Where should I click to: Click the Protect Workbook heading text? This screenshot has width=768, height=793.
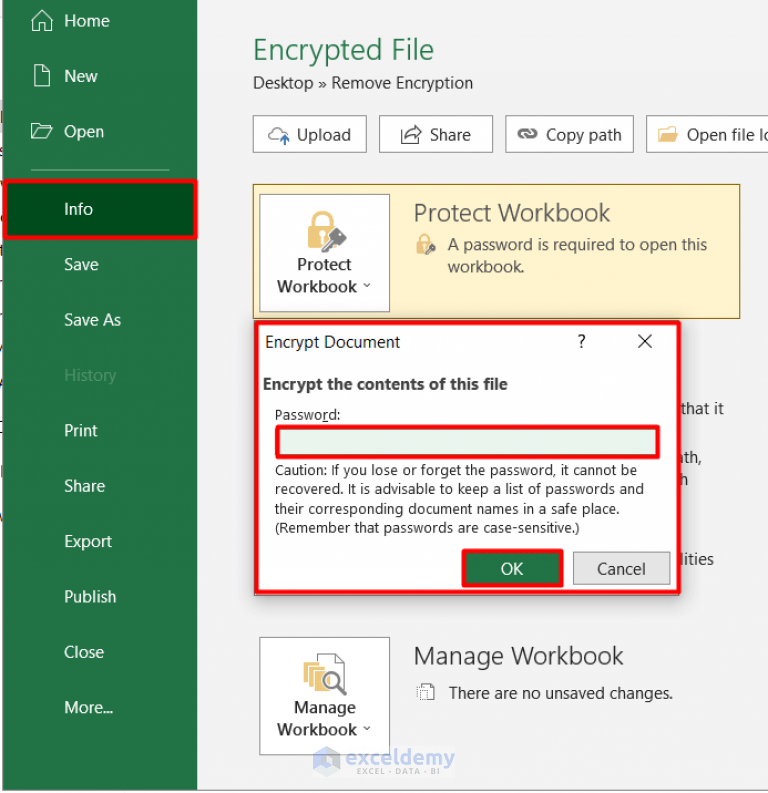pos(512,213)
